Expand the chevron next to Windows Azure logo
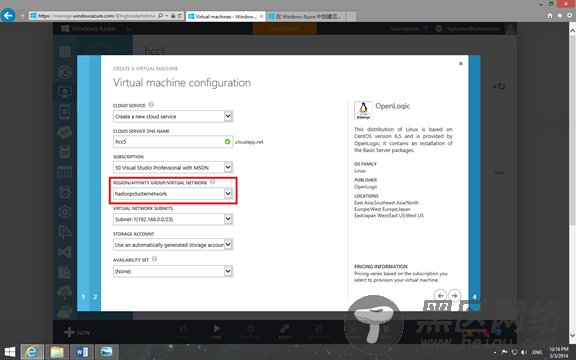This screenshot has height=360, width=576. pos(128,29)
